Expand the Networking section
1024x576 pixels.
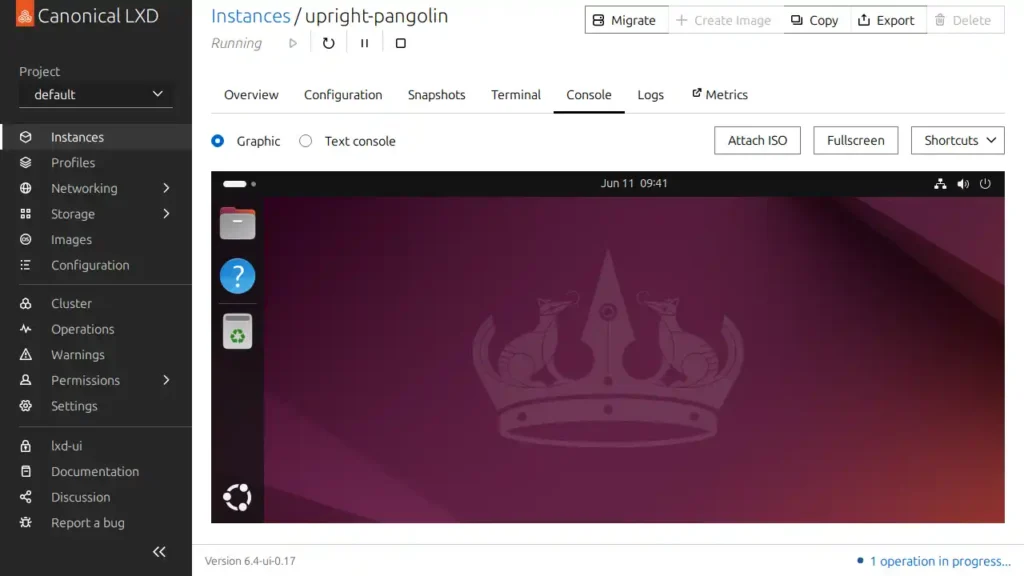tap(85, 188)
